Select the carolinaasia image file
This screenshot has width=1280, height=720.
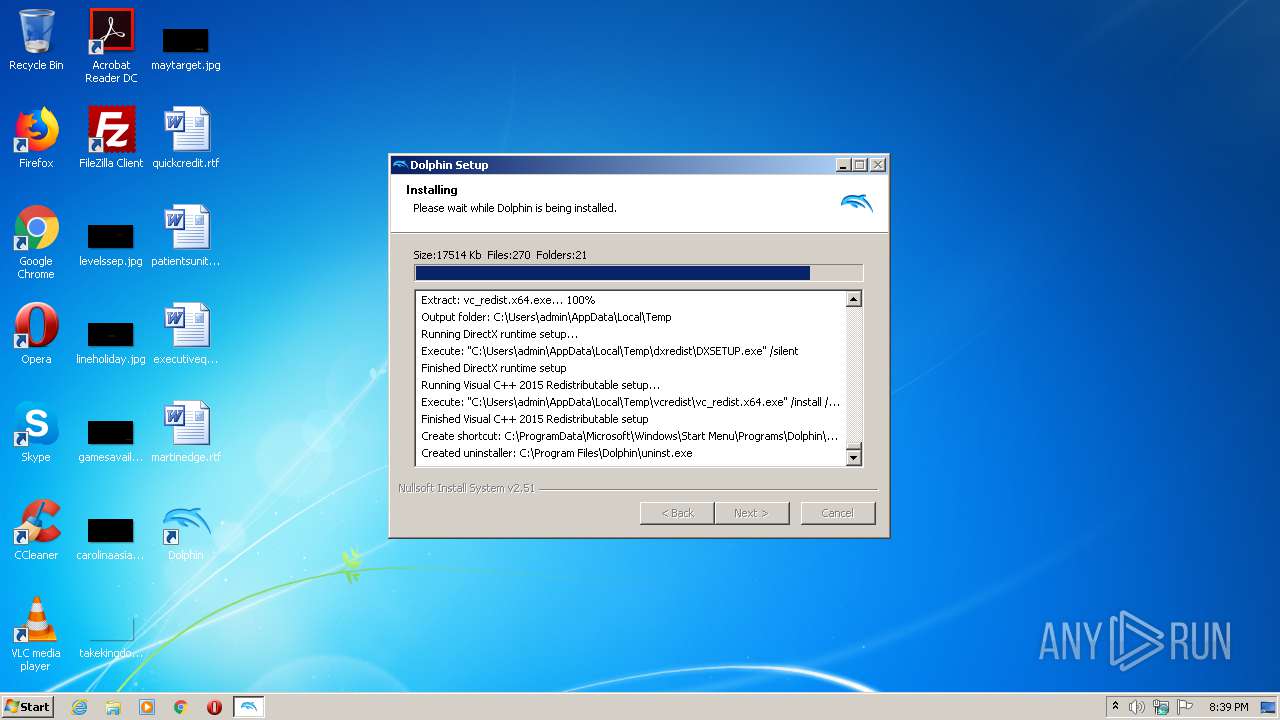coord(111,539)
